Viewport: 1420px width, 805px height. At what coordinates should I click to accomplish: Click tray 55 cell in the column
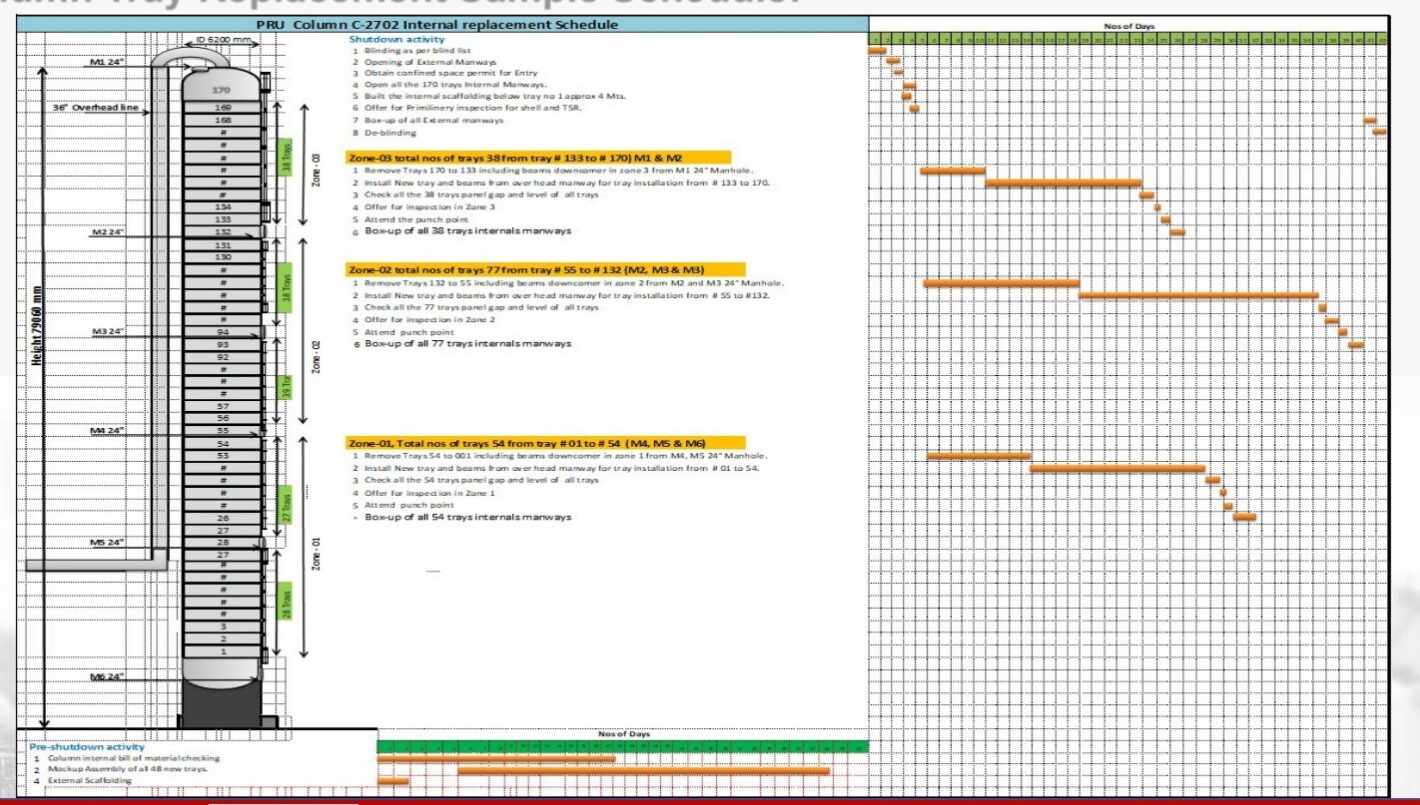tap(222, 431)
